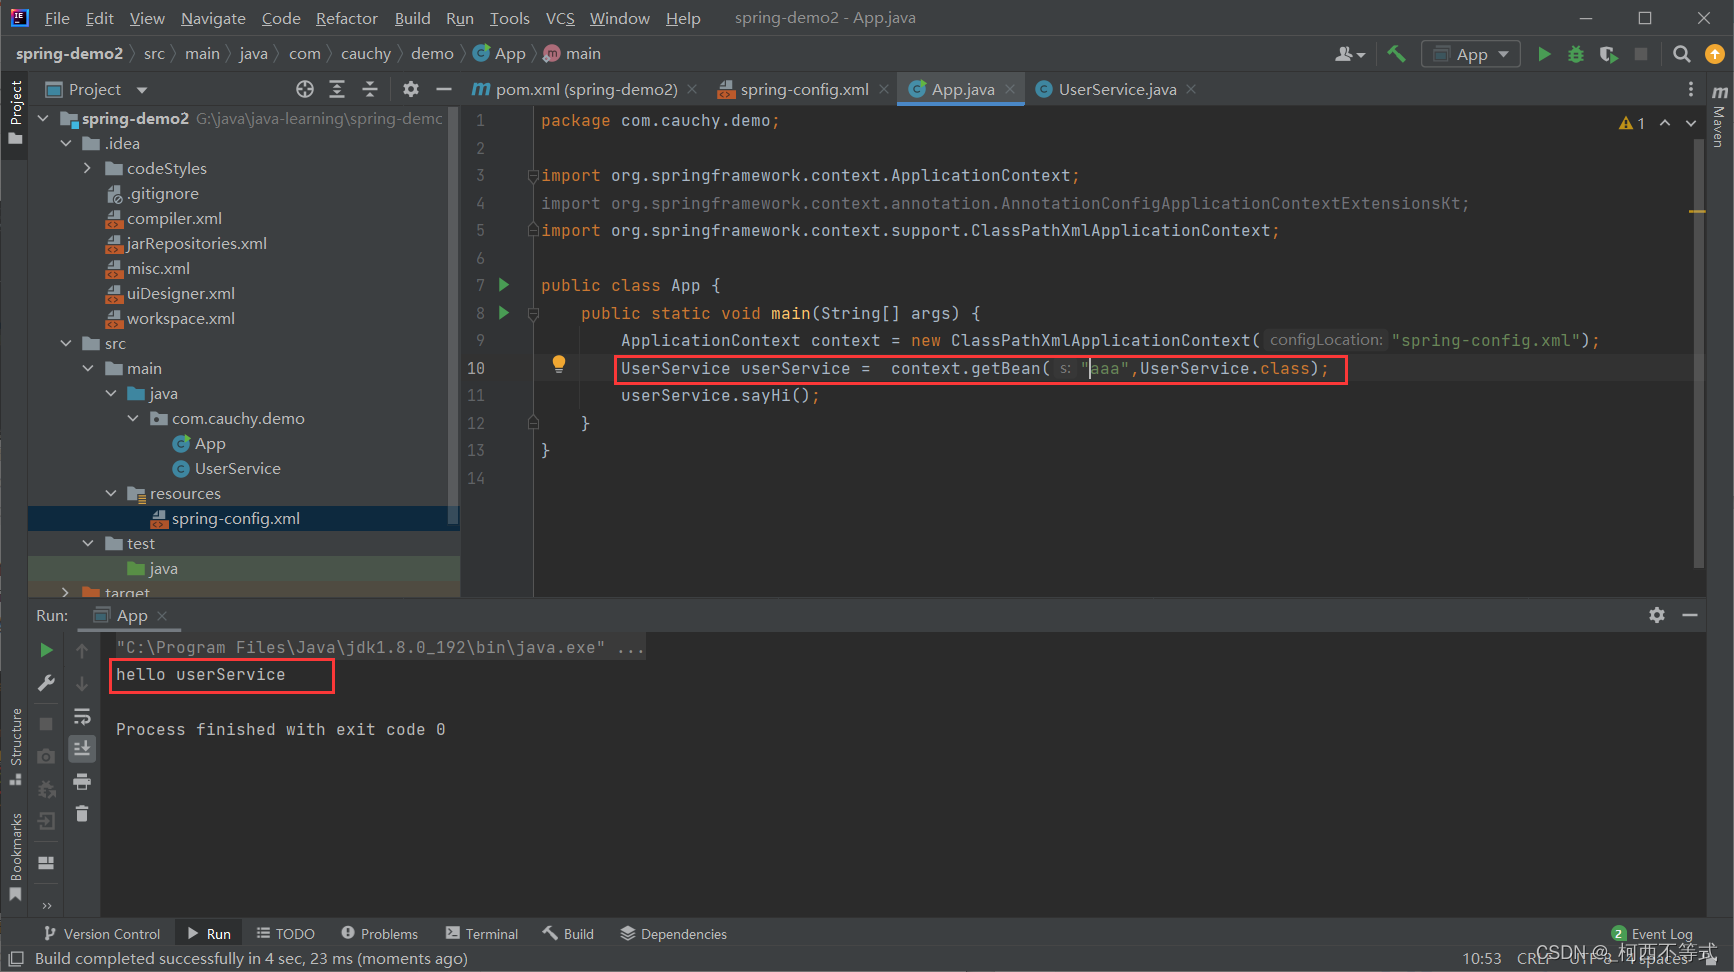Viewport: 1734px width, 972px height.
Task: Open the Event Log
Action: click(1652, 934)
